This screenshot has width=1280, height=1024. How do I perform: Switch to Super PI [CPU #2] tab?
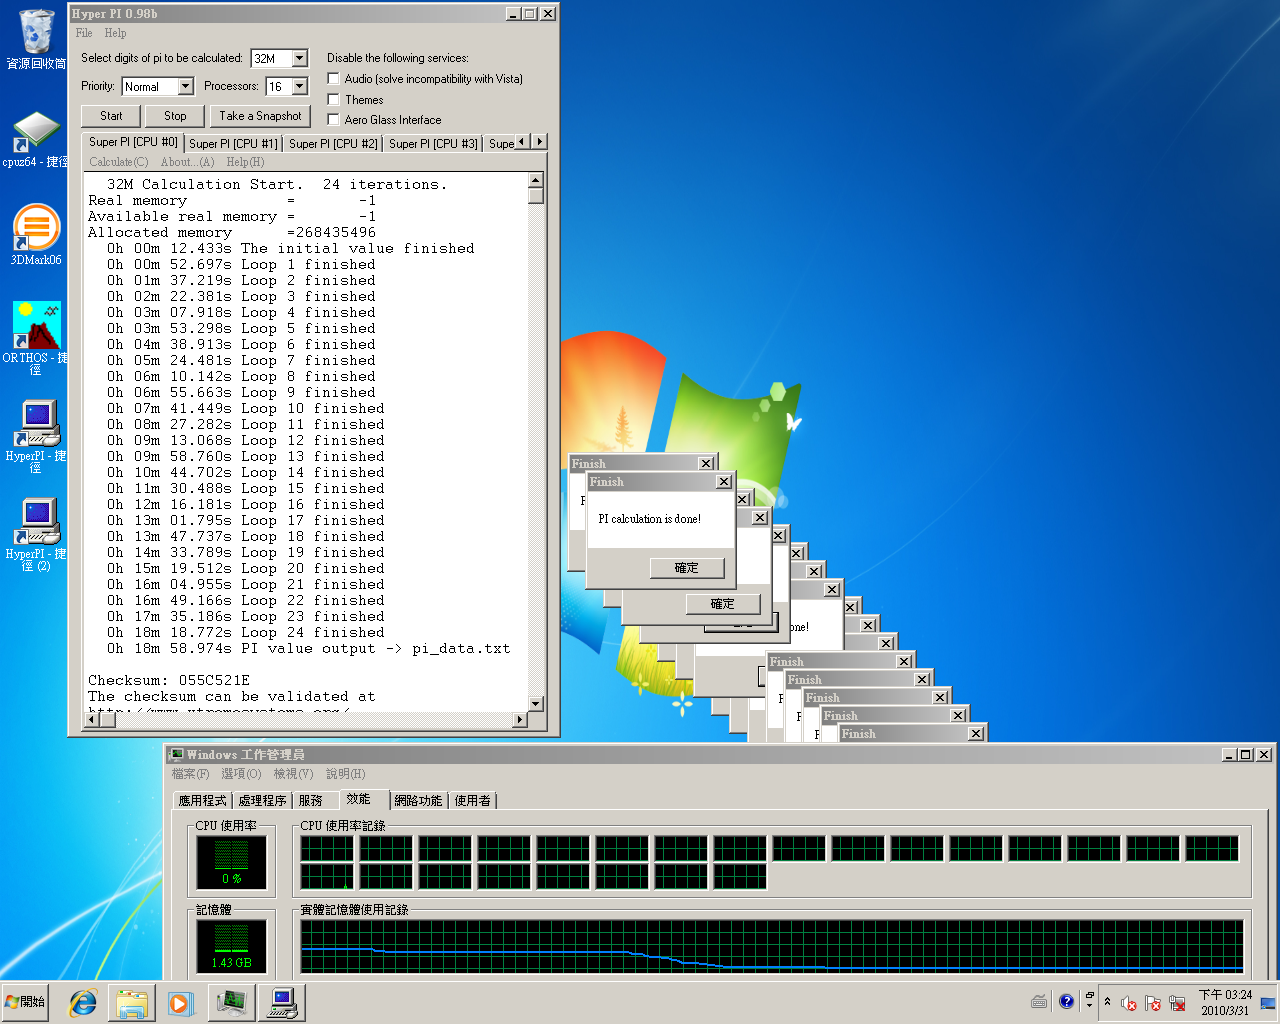tap(333, 144)
